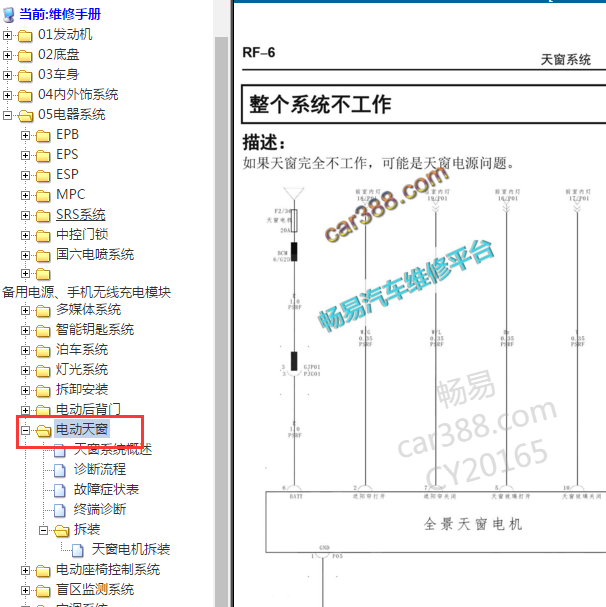Select the 电动座椅控制系统 tree entry
Viewport: 606px width, 607px height.
tap(108, 570)
